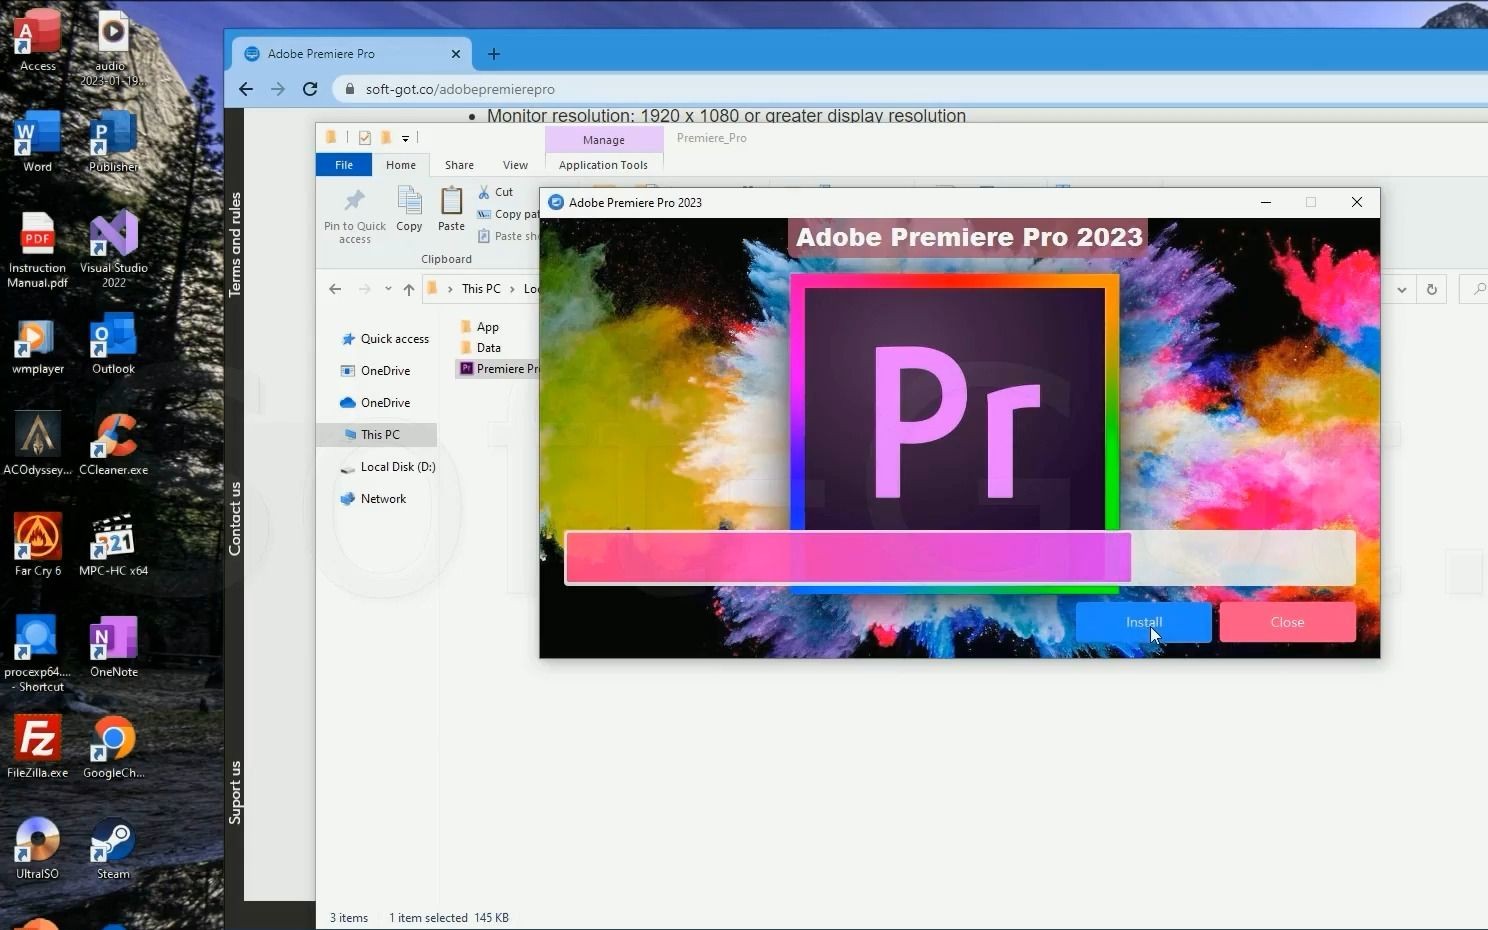Open the File menu in Explorer

point(344,165)
